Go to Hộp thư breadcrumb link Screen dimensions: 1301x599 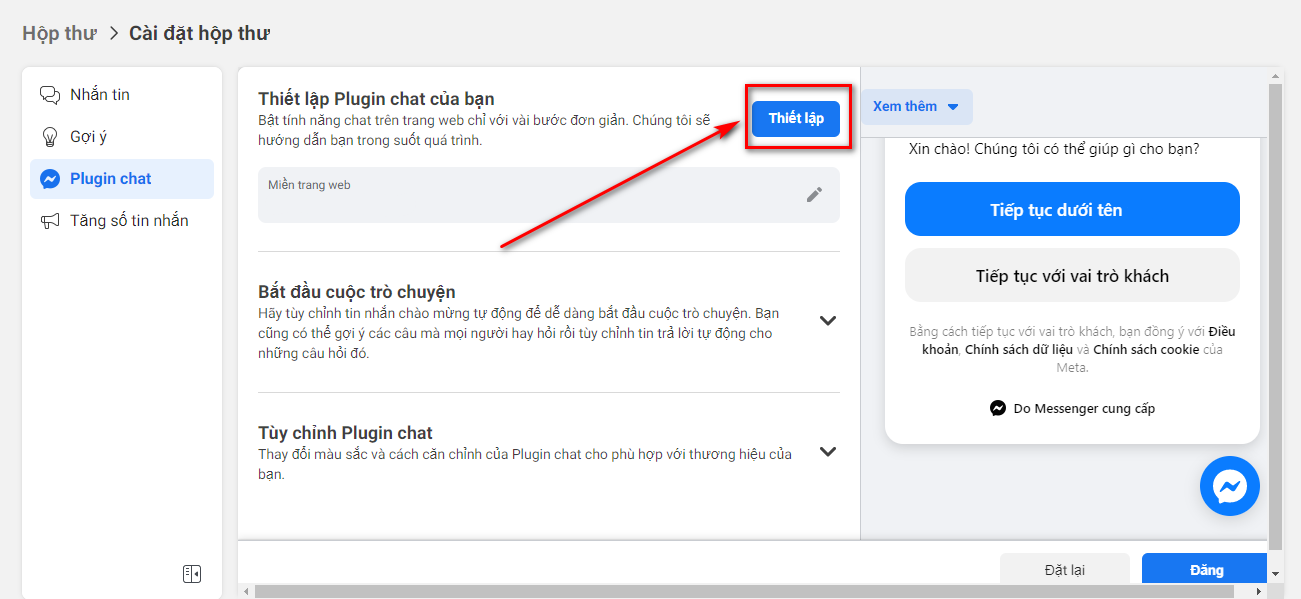60,33
